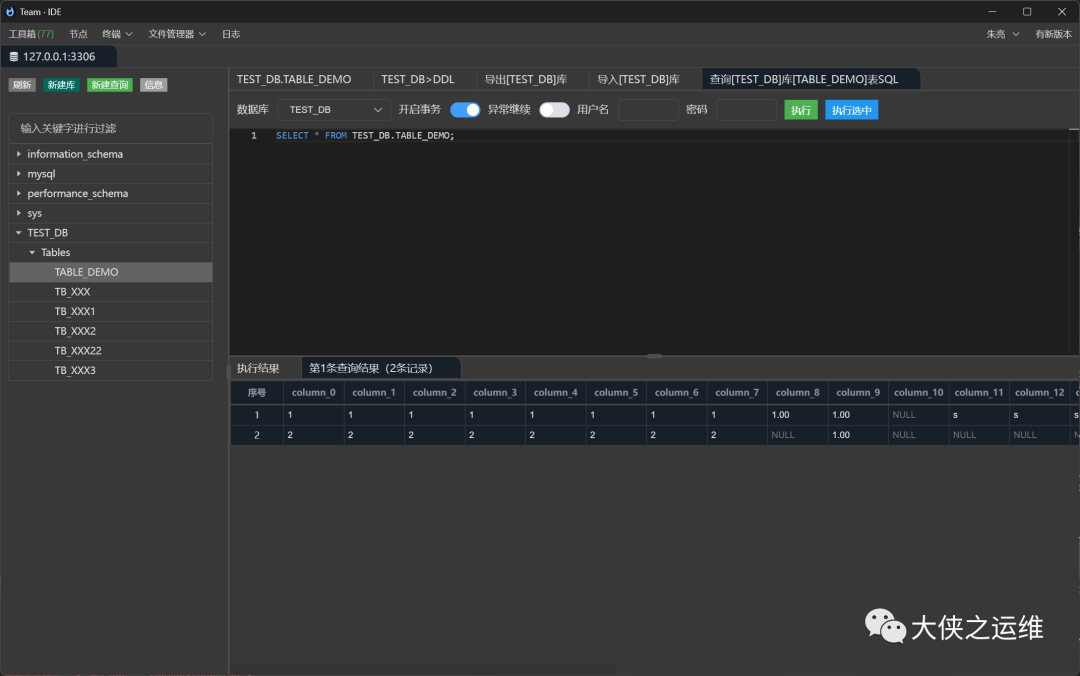Image resolution: width=1080 pixels, height=676 pixels.
Task: Switch to the TEST_DB>DDL tab
Action: tap(418, 79)
